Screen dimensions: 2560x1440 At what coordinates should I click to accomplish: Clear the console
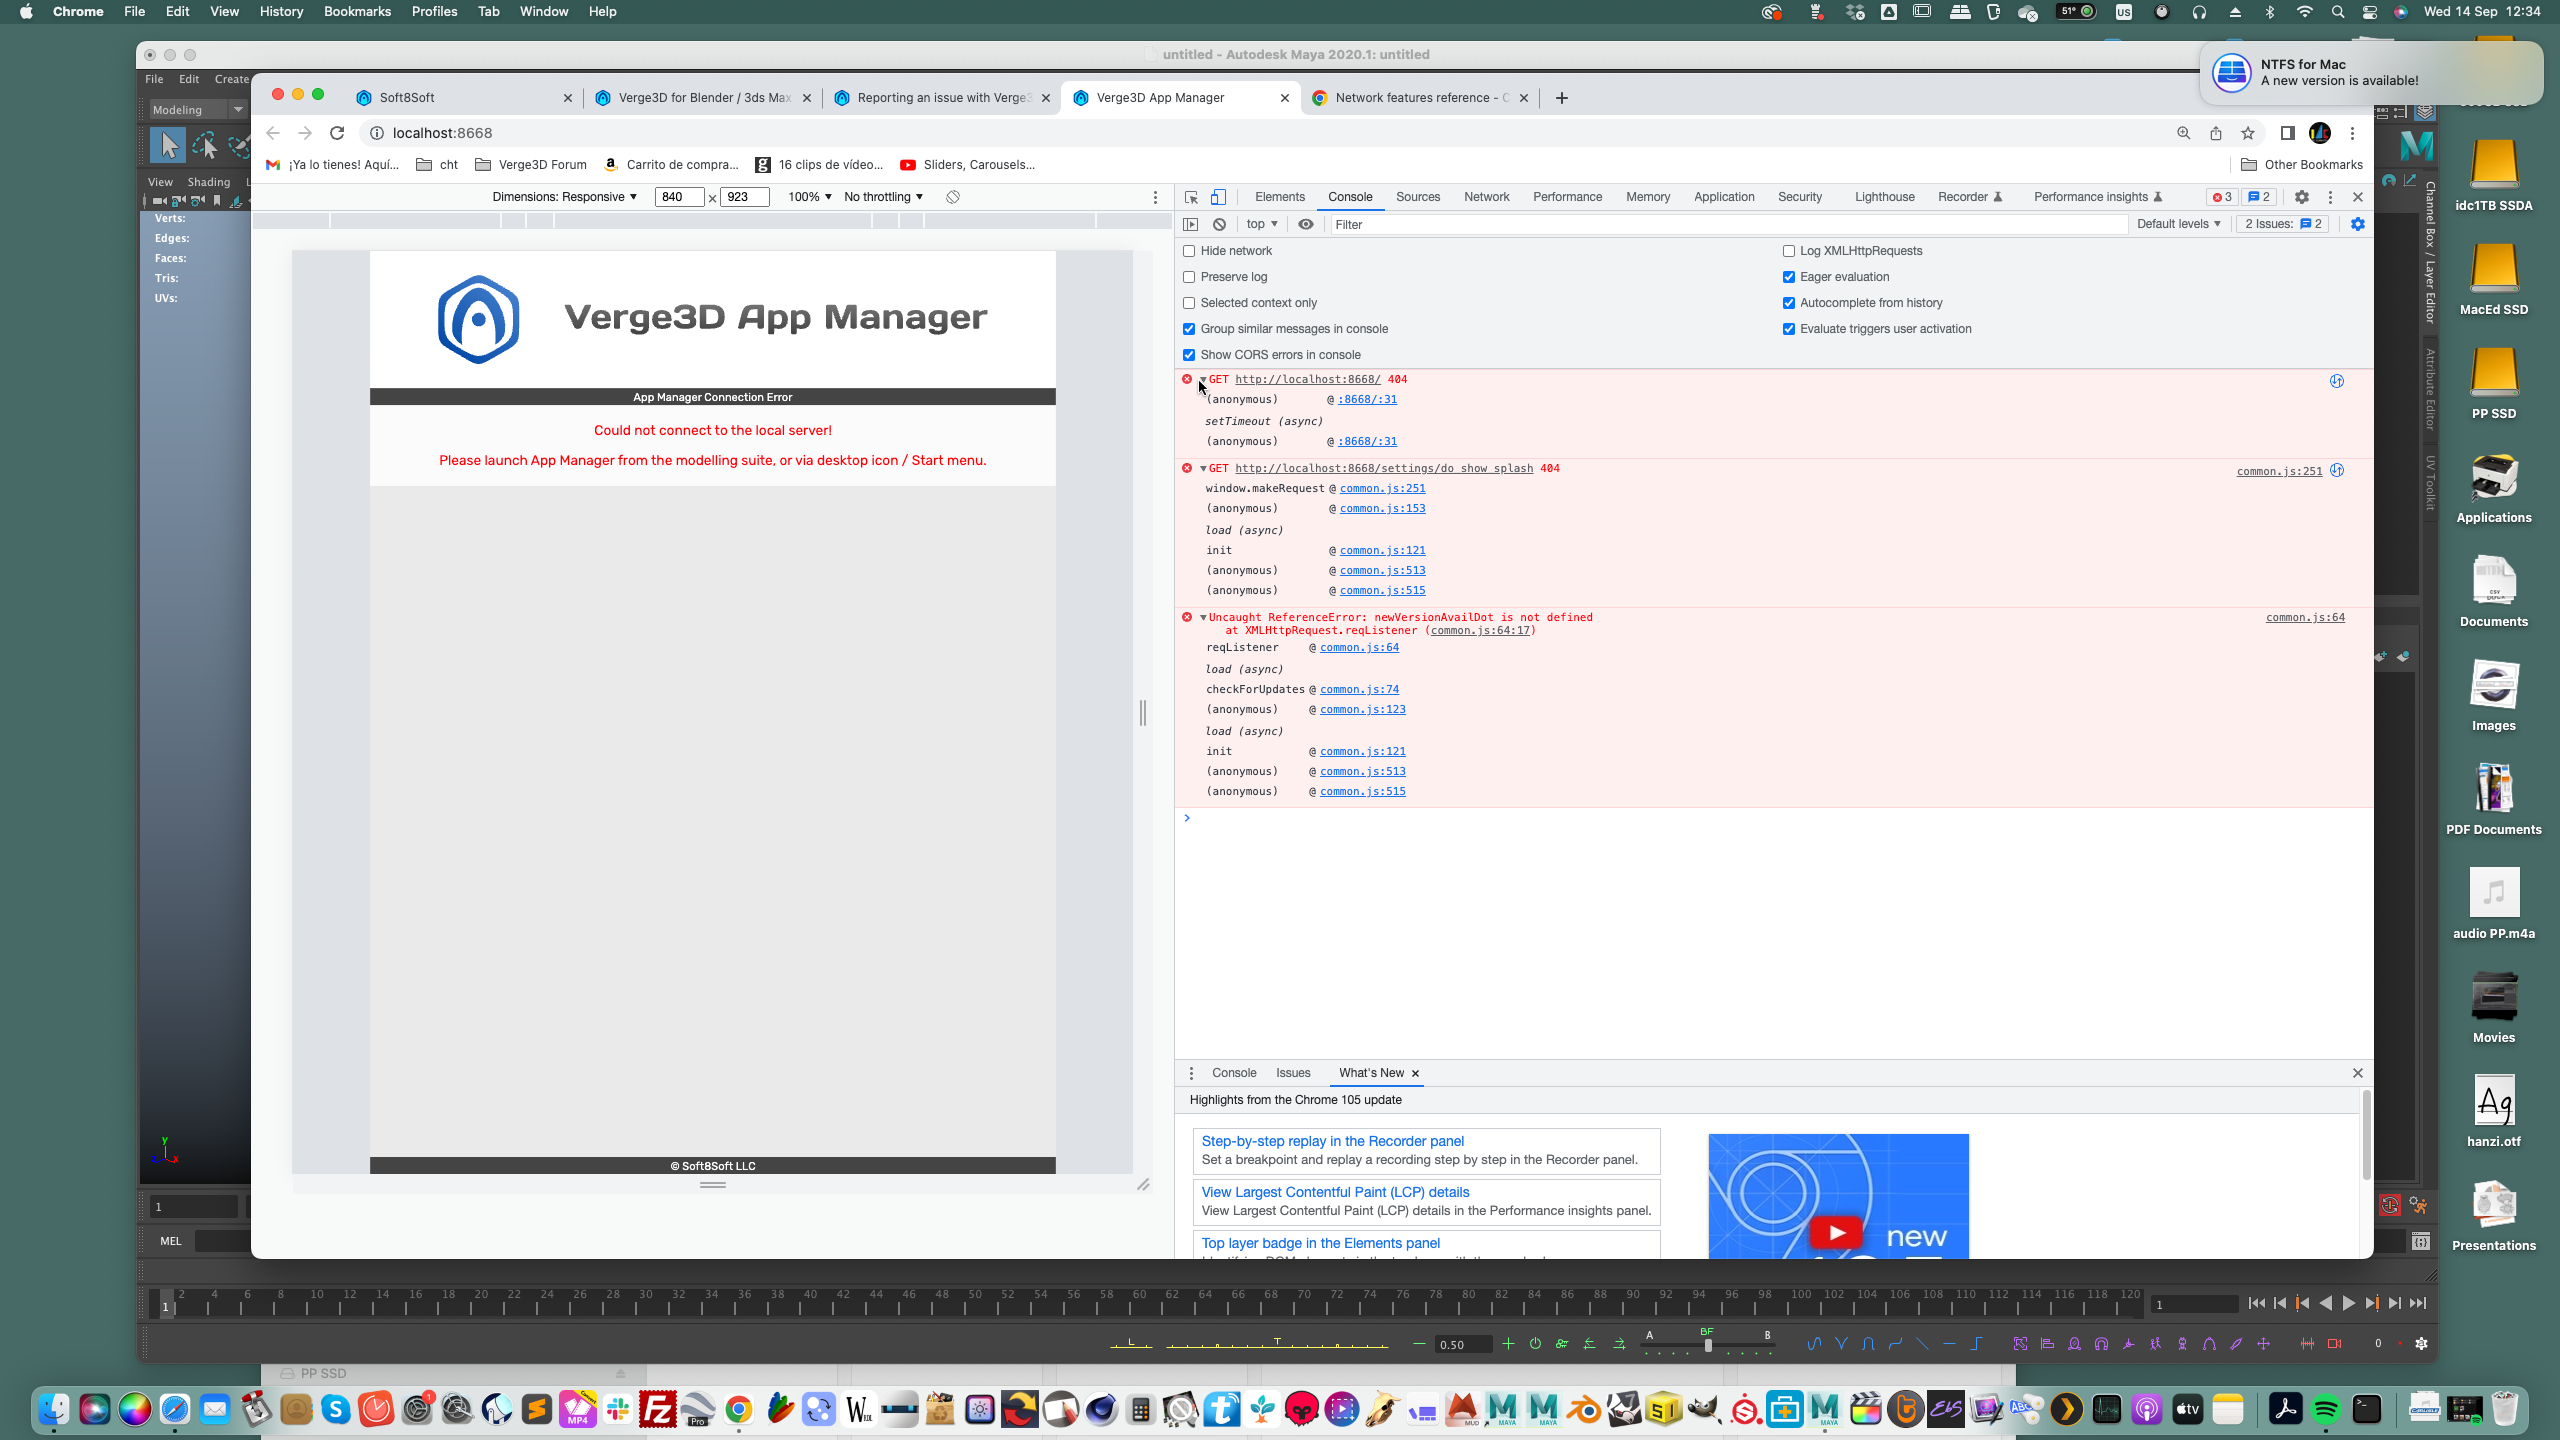[x=1219, y=224]
